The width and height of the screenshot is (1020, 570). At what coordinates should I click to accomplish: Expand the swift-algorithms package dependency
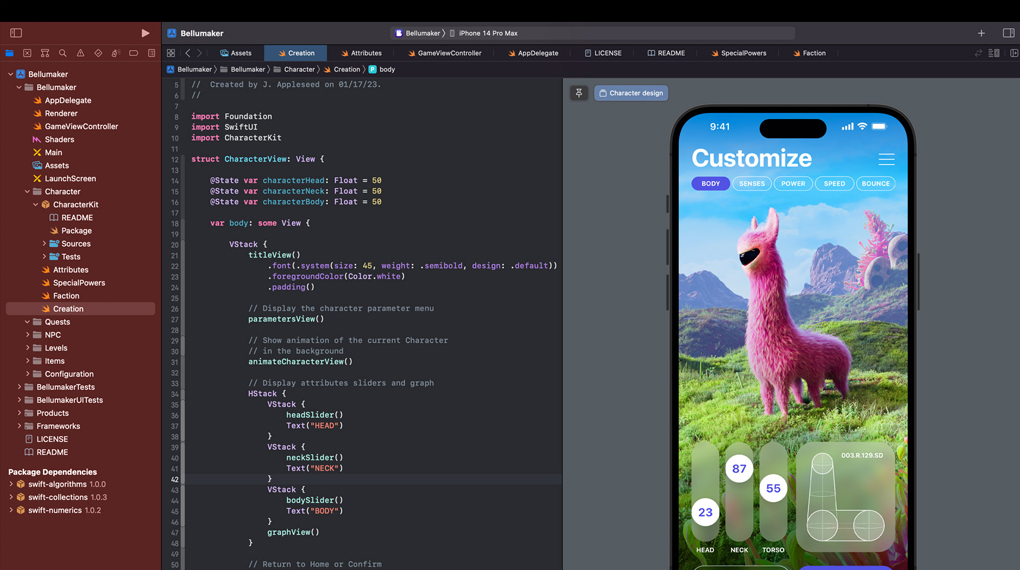coord(11,484)
